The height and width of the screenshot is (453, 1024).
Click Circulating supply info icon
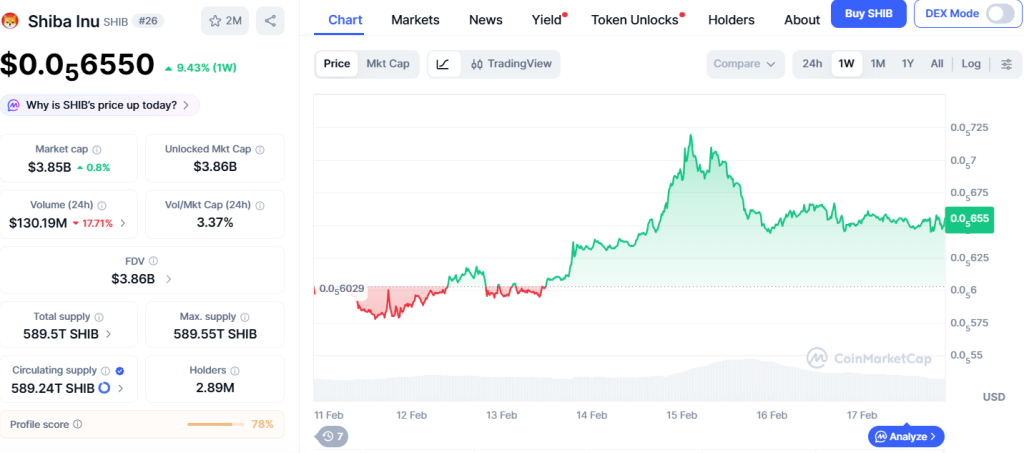point(106,371)
